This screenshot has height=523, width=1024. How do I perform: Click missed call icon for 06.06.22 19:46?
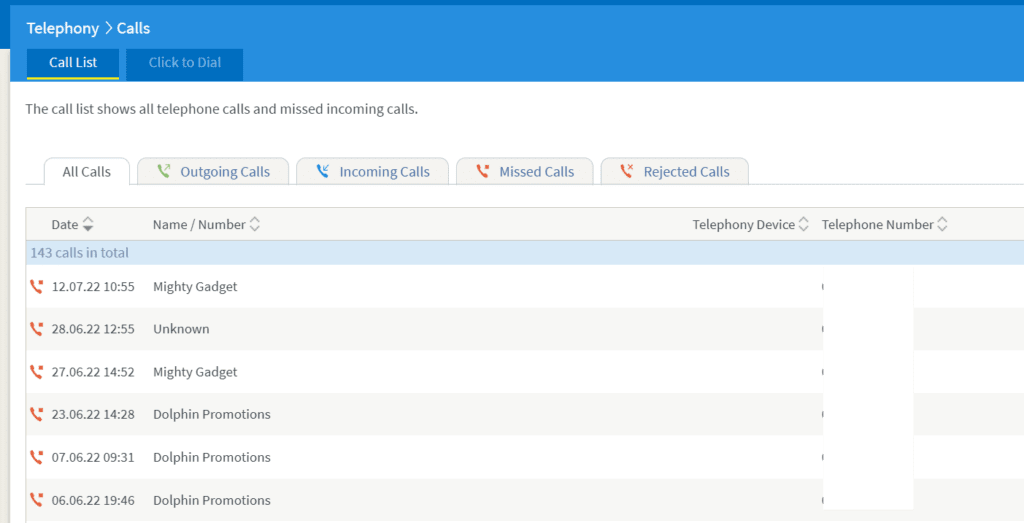37,500
